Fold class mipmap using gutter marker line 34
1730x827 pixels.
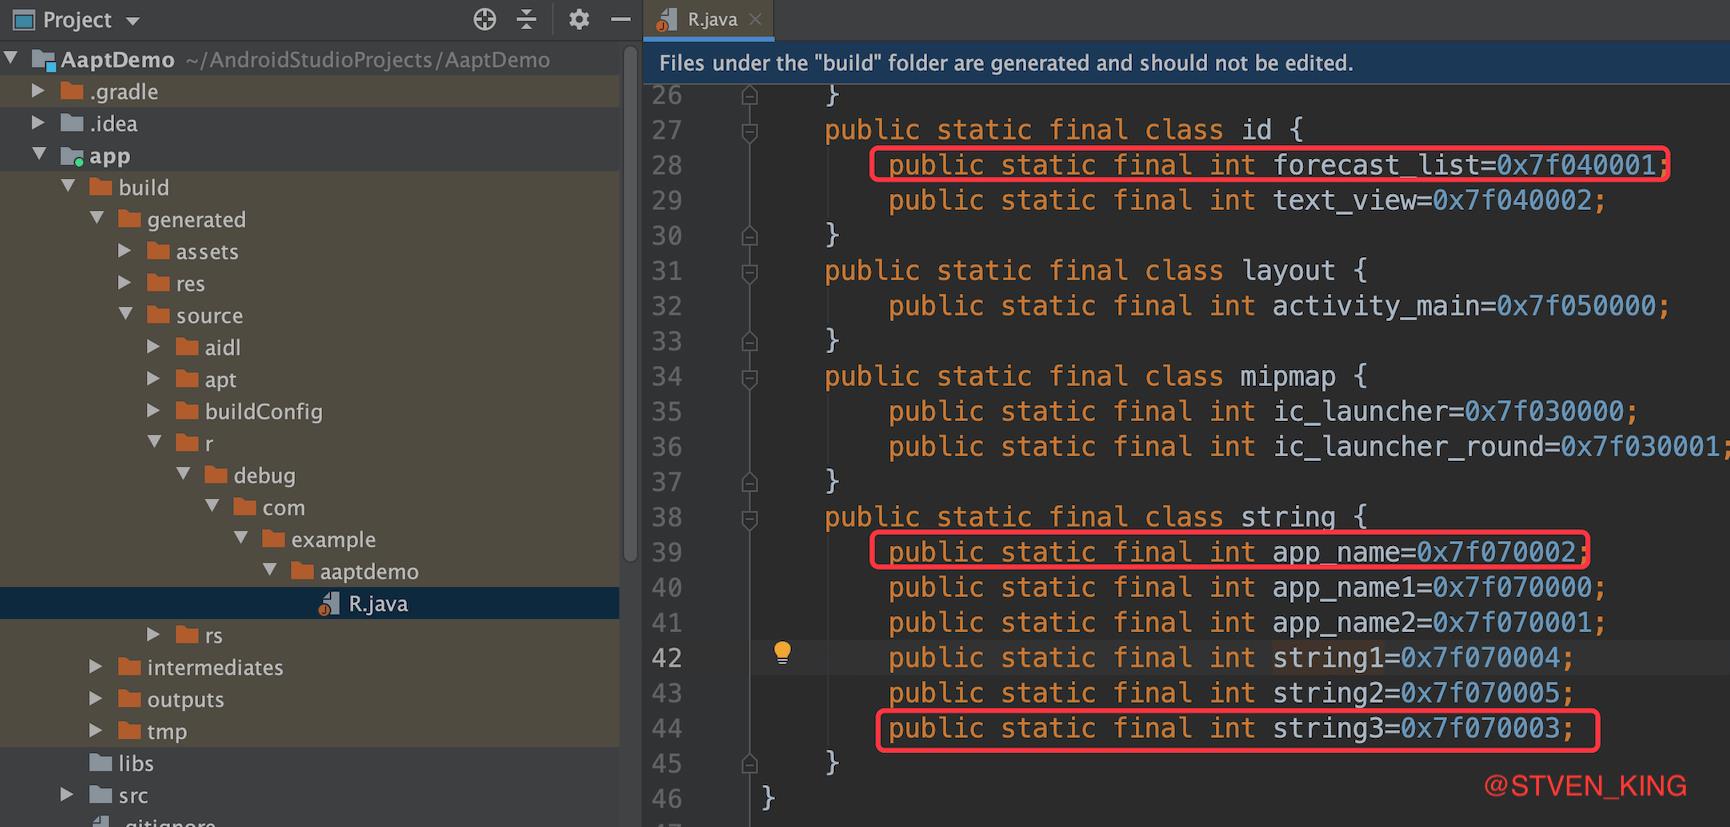(x=749, y=378)
